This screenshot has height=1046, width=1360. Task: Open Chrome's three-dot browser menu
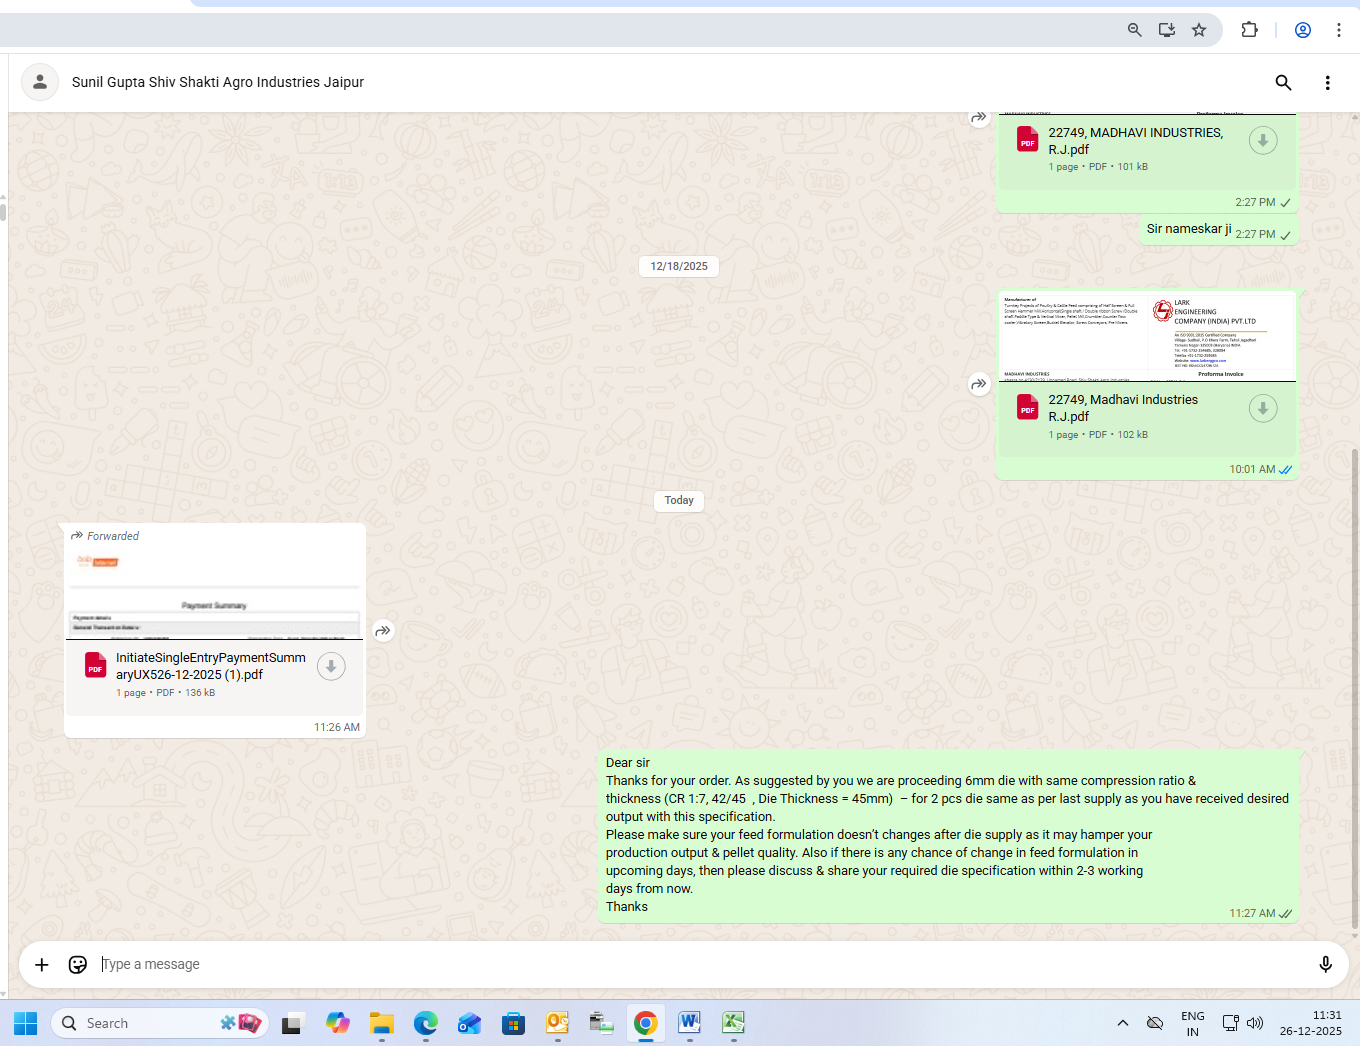[x=1338, y=30]
